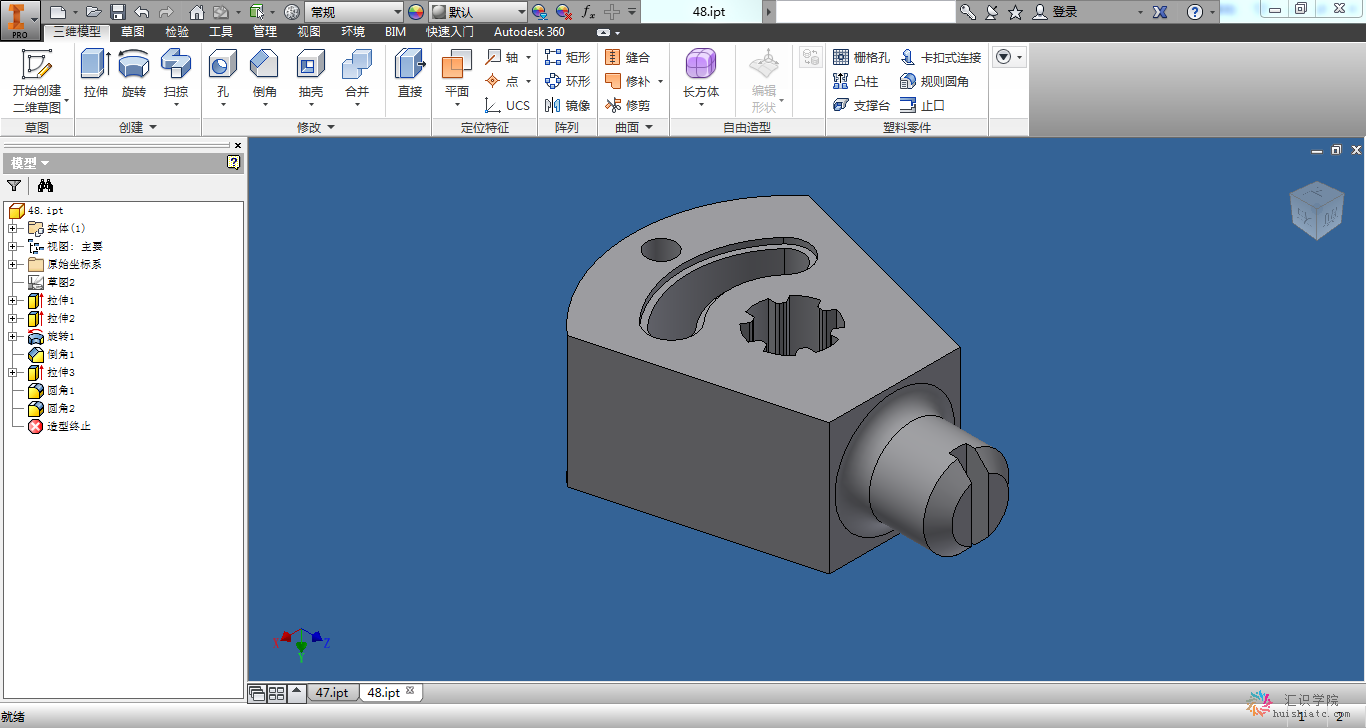Select the Rule Fillet (规则圆角) tool
Viewport: 1366px width, 728px height.
pyautogui.click(x=935, y=81)
